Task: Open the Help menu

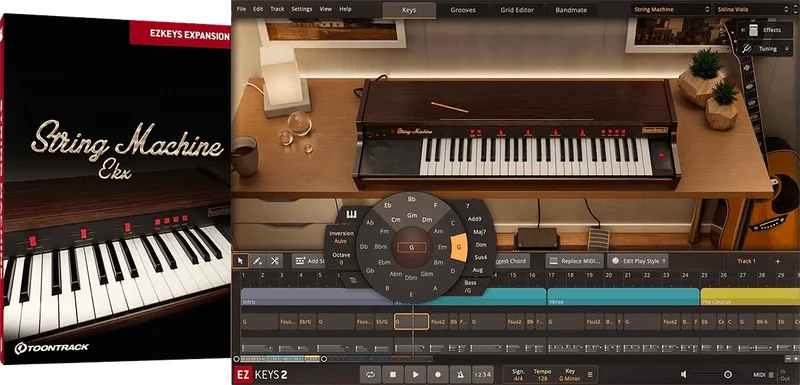Action: [345, 9]
